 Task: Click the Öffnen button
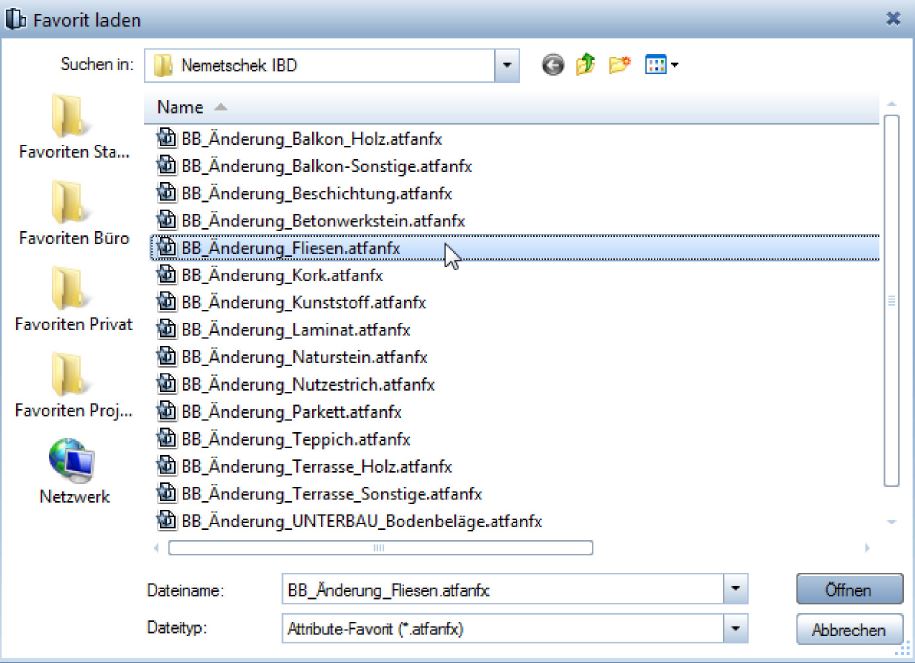pyautogui.click(x=848, y=590)
